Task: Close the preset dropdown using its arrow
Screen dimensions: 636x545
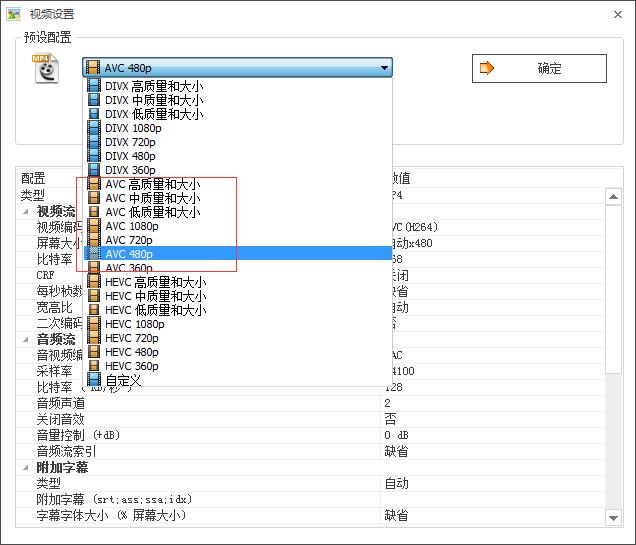Action: click(x=384, y=68)
